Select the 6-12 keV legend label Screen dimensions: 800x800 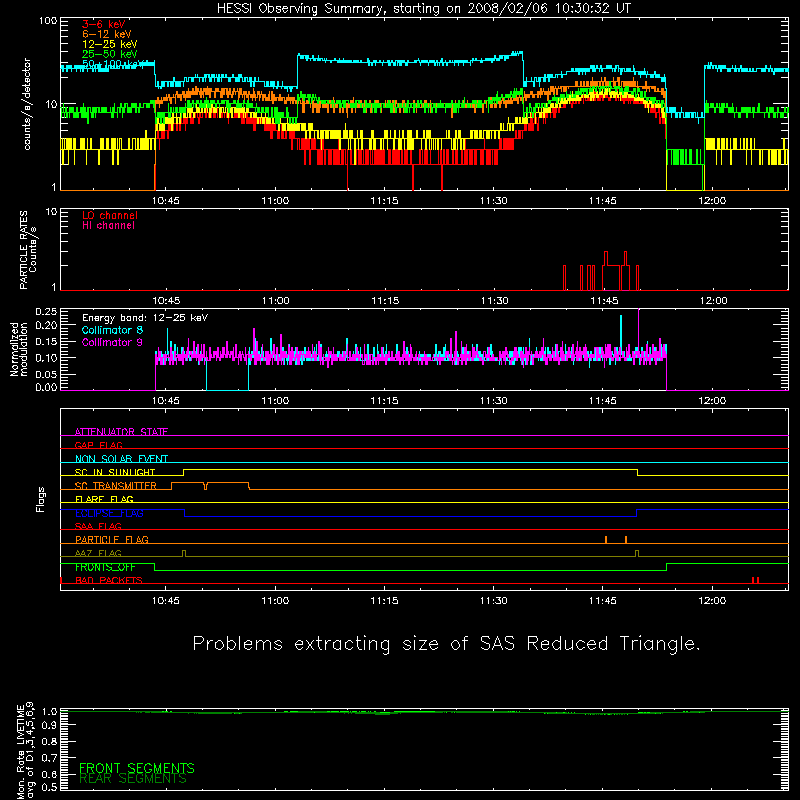click(107, 34)
